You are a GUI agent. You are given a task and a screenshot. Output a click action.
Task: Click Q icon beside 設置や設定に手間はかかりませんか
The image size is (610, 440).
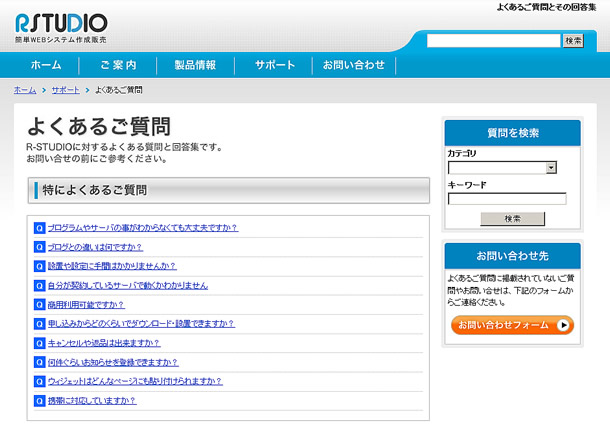(x=39, y=266)
